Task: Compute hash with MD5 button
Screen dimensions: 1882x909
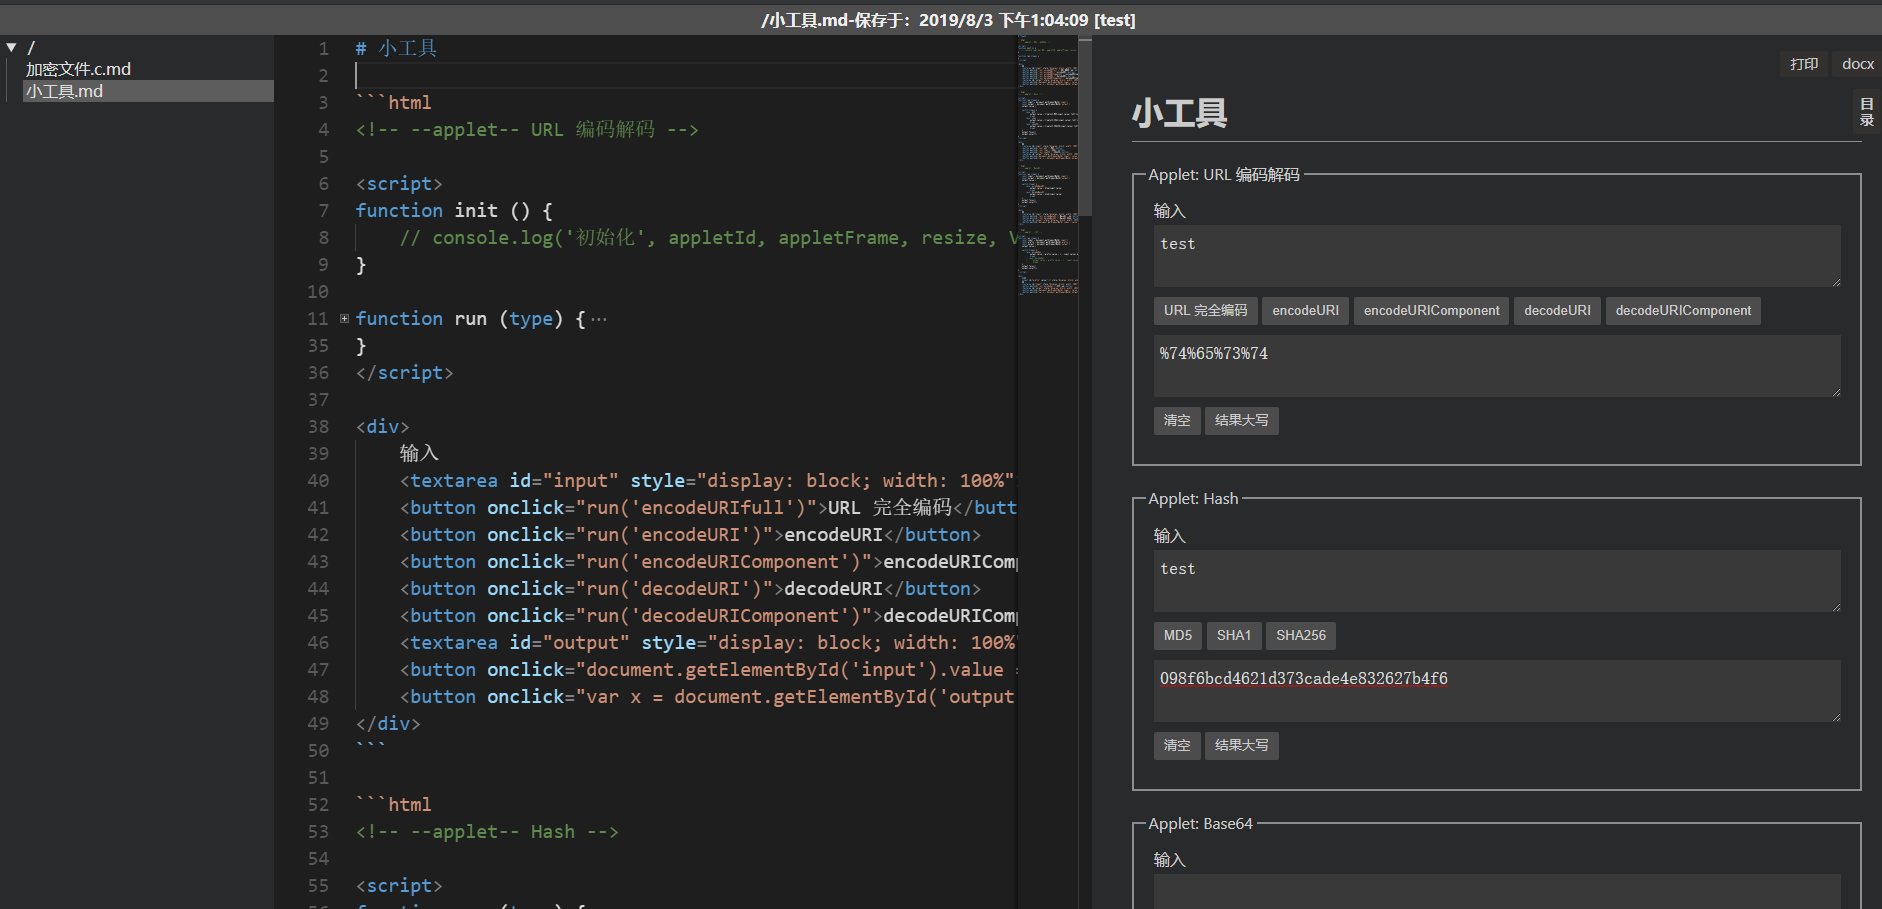Action: [x=1177, y=636]
